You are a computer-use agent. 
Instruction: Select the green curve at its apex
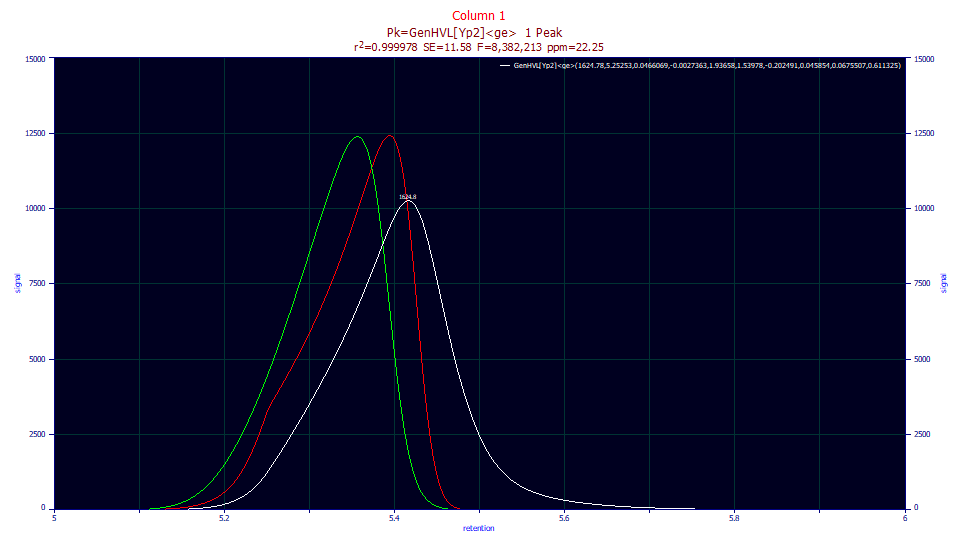pyautogui.click(x=358, y=137)
